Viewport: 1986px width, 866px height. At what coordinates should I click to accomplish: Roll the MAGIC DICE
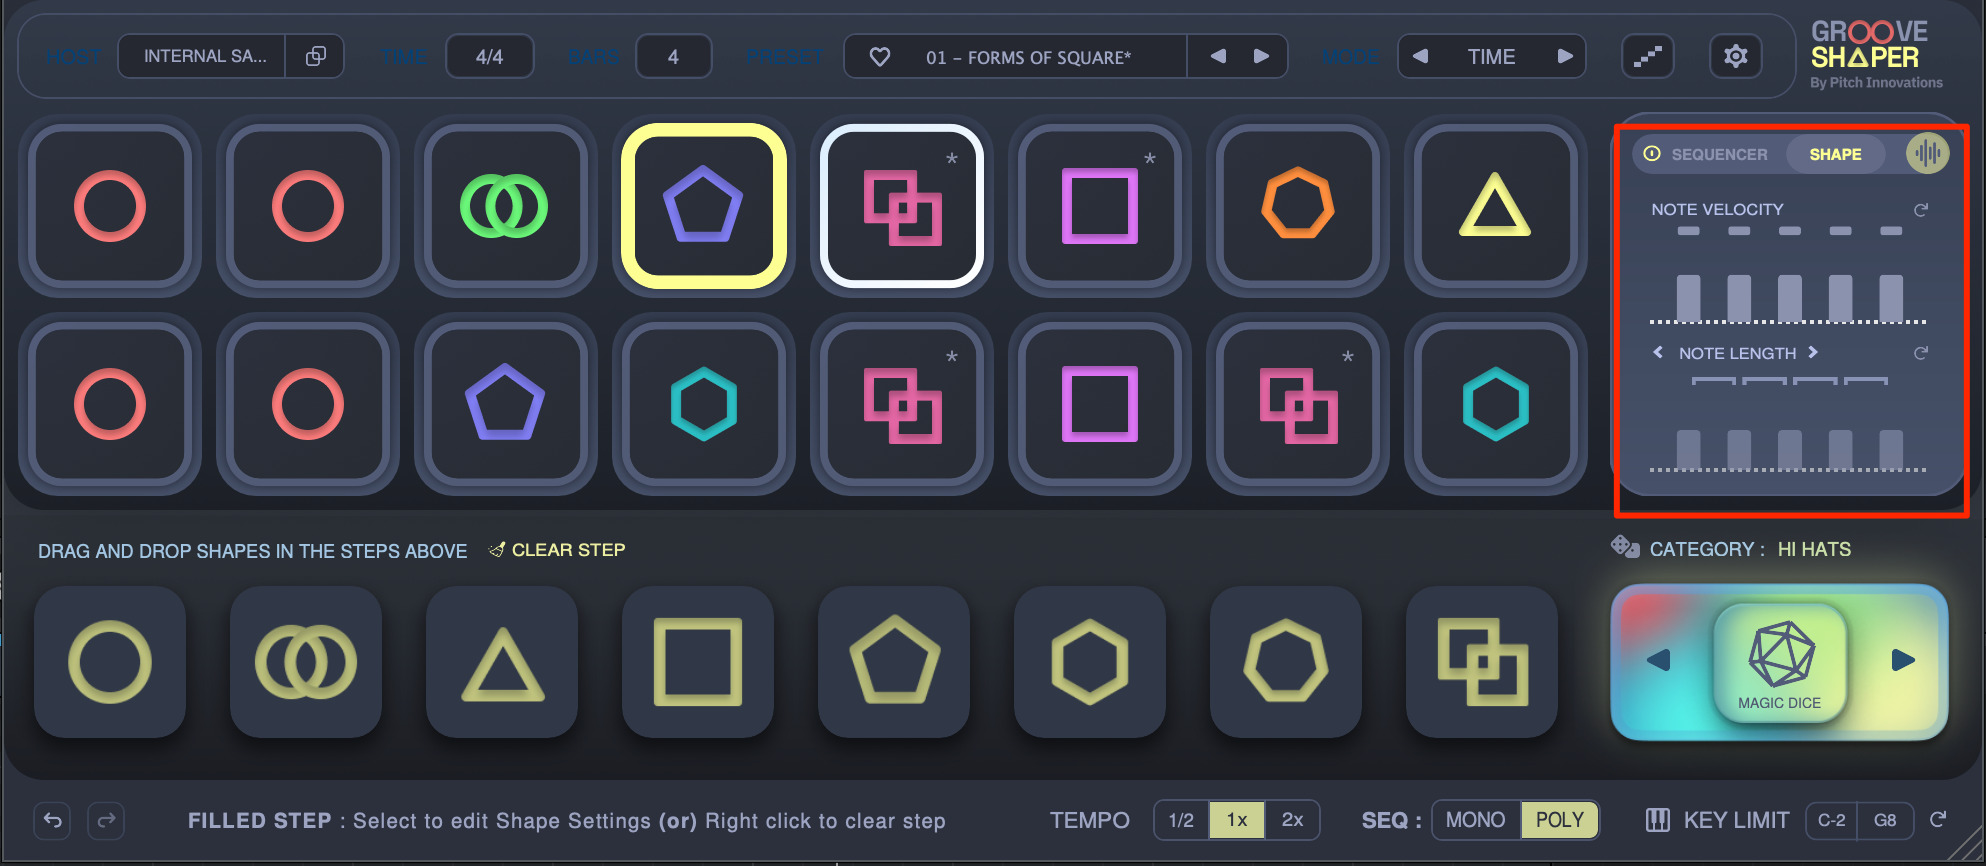(1780, 661)
